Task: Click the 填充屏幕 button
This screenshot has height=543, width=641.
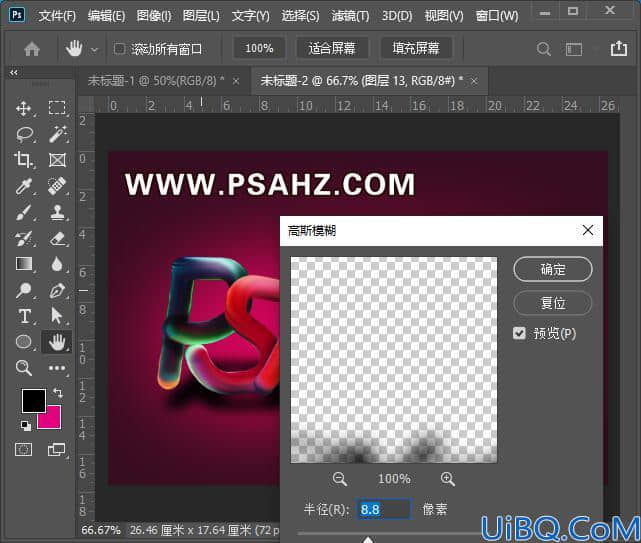Action: [416, 49]
